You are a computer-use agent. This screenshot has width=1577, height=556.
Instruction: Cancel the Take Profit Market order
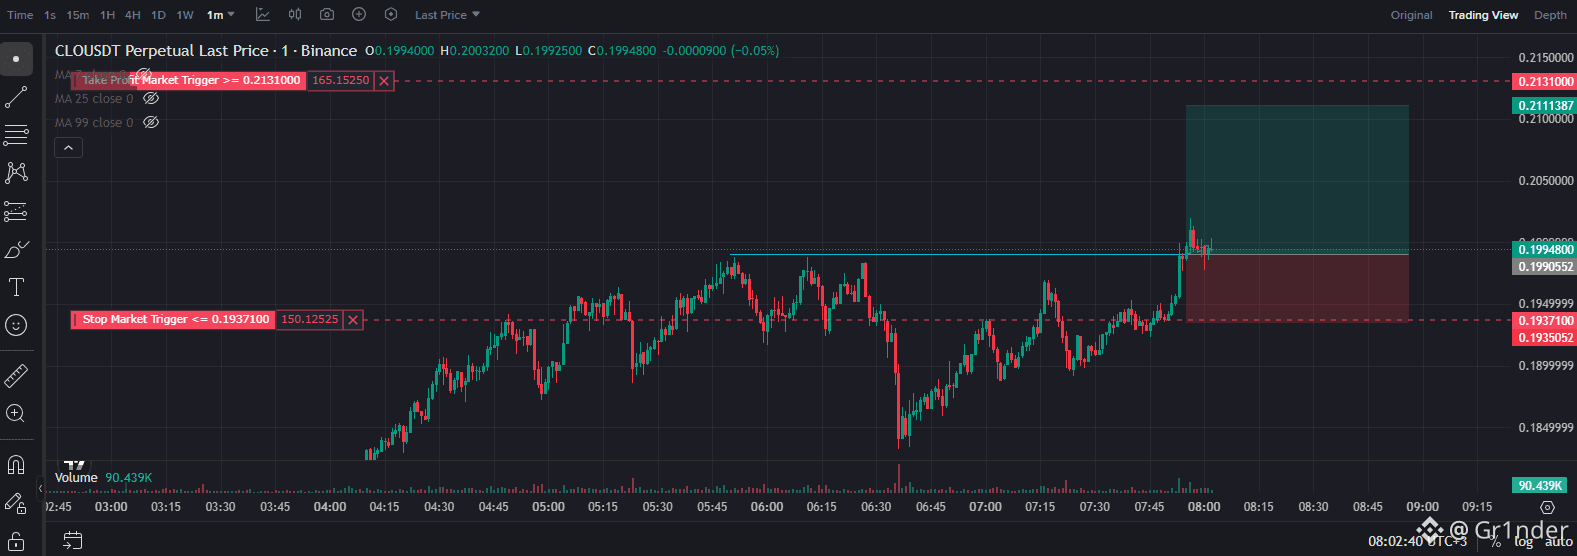384,81
